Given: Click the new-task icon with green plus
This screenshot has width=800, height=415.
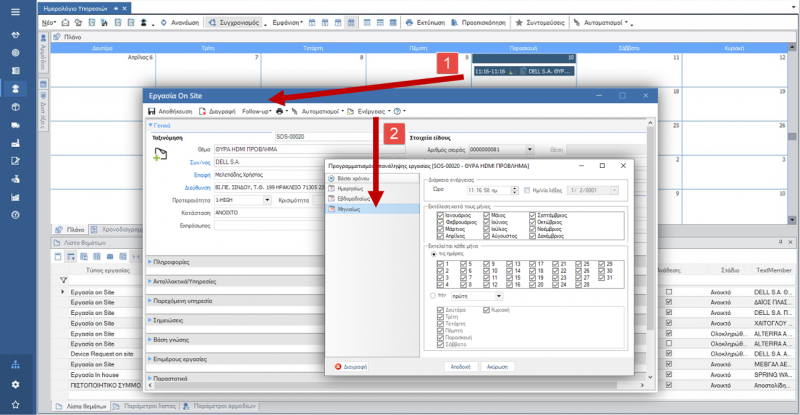Looking at the screenshot, I should [x=160, y=154].
